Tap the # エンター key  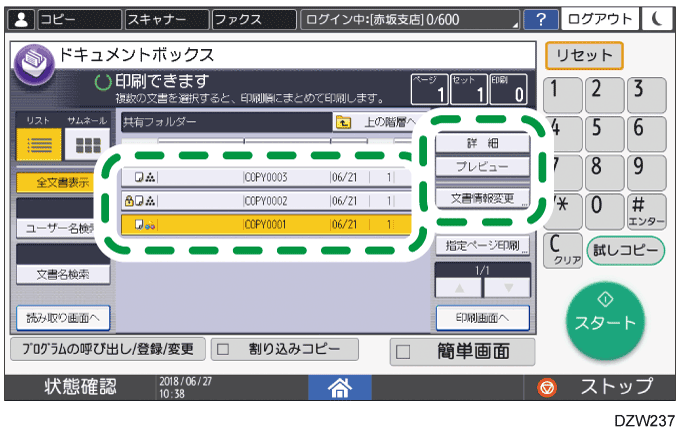pyautogui.click(x=647, y=211)
